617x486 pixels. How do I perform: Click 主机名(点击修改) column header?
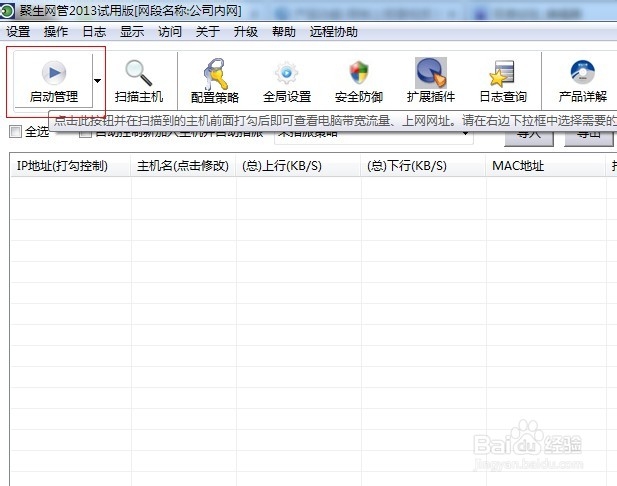(x=183, y=166)
